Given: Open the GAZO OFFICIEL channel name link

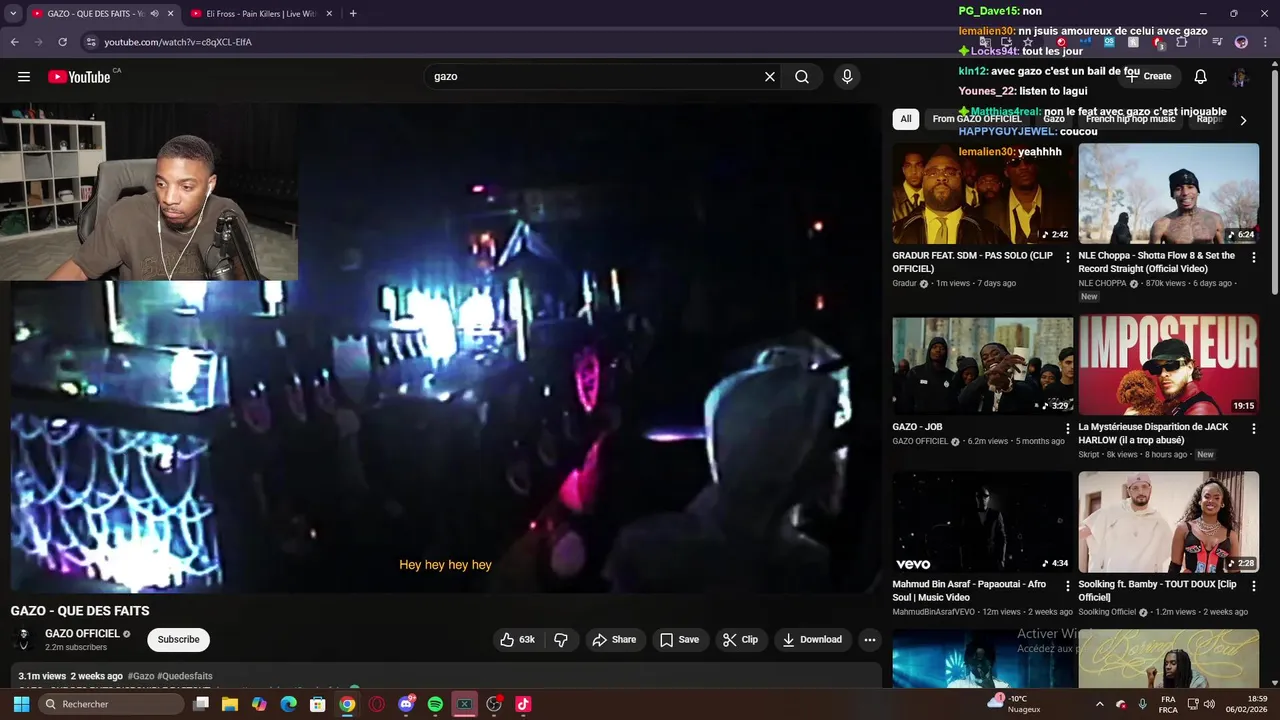Looking at the screenshot, I should pyautogui.click(x=82, y=634).
